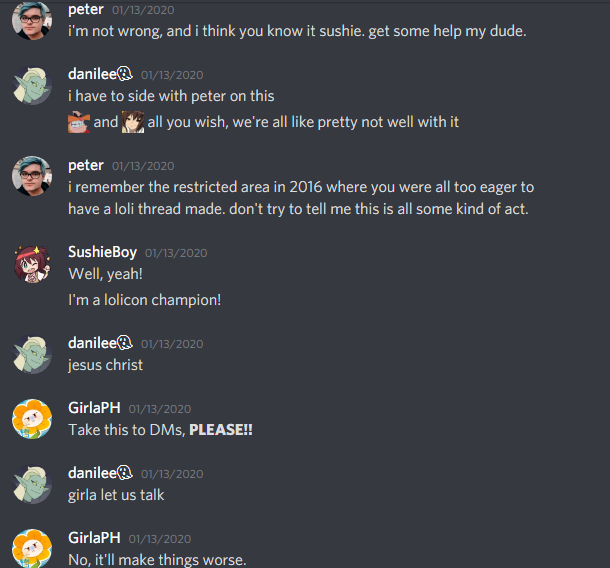Click the bold 'PLEASE!!' text
The image size is (610, 568).
[x=221, y=430]
